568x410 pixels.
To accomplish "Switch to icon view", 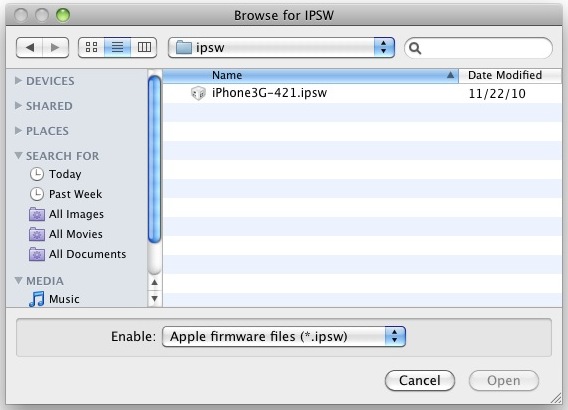I will pos(91,47).
